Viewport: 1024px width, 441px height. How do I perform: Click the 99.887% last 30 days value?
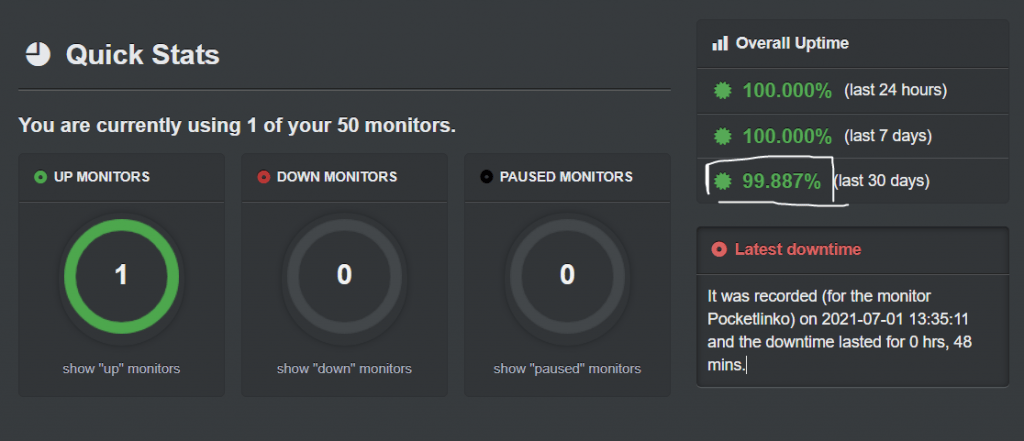[781, 181]
